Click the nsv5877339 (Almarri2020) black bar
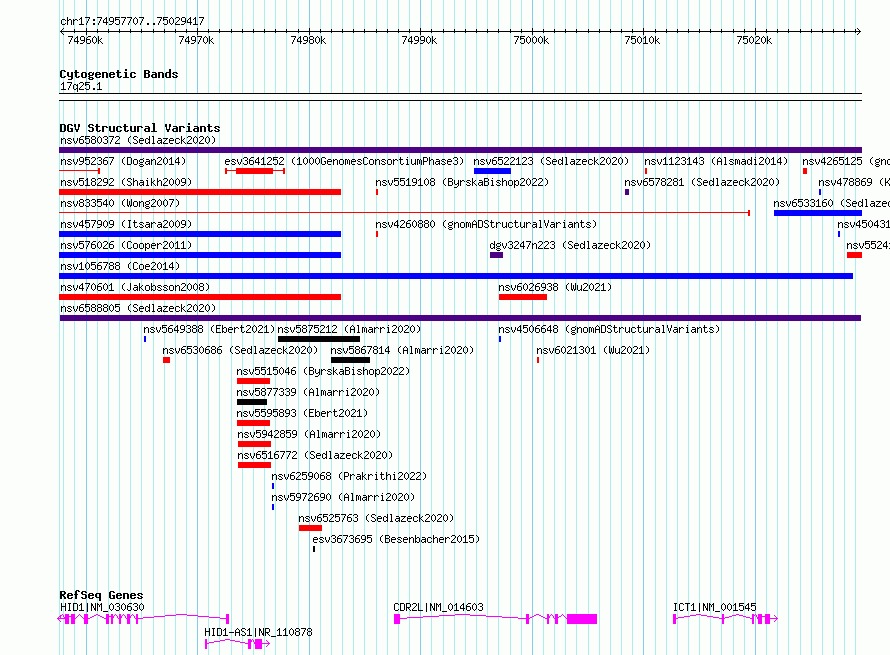890x655 pixels. (252, 402)
